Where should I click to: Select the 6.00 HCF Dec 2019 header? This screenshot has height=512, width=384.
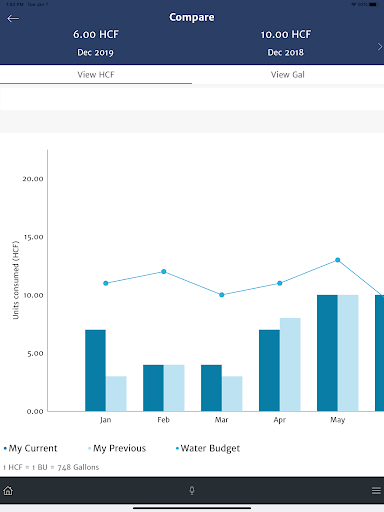point(96,43)
